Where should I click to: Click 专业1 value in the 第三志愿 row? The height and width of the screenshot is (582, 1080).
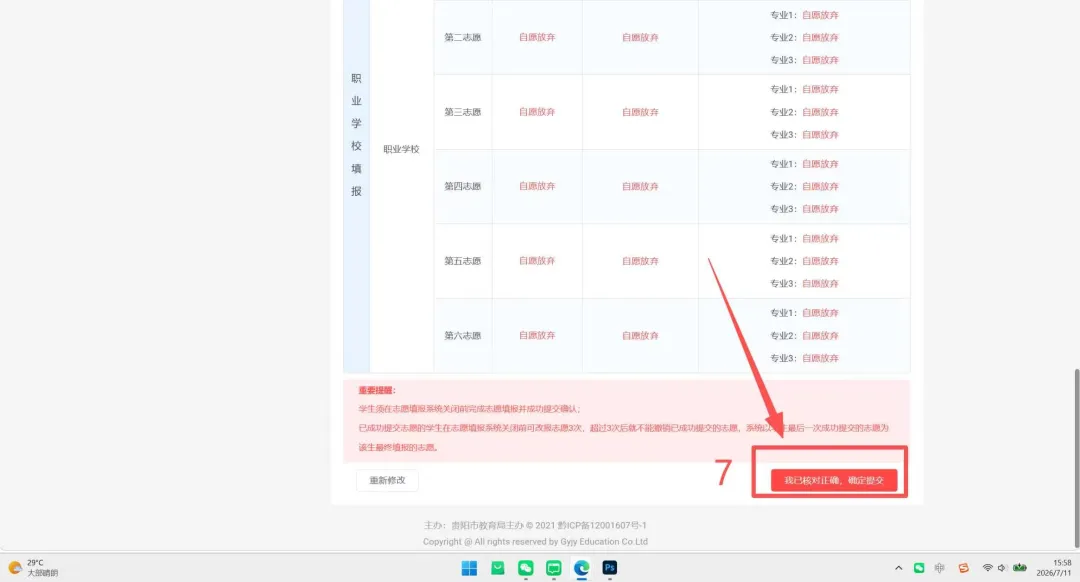(820, 90)
